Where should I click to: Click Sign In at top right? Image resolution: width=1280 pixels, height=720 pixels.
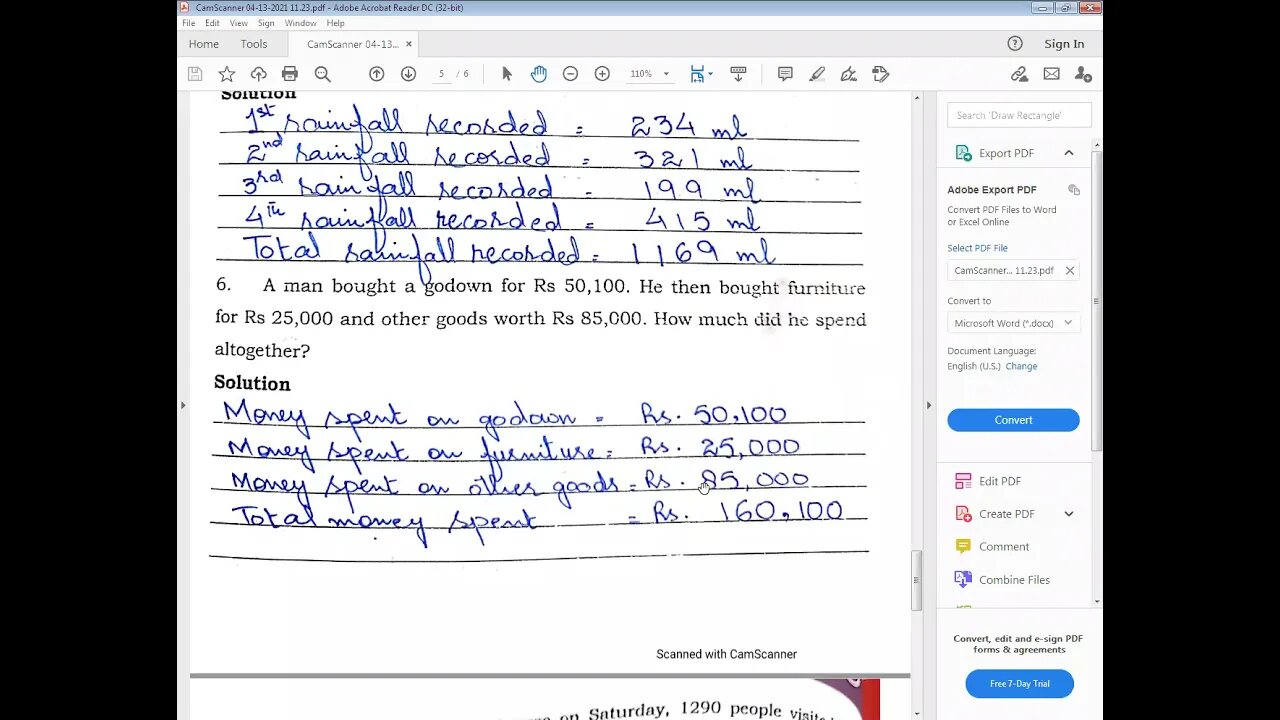1064,44
